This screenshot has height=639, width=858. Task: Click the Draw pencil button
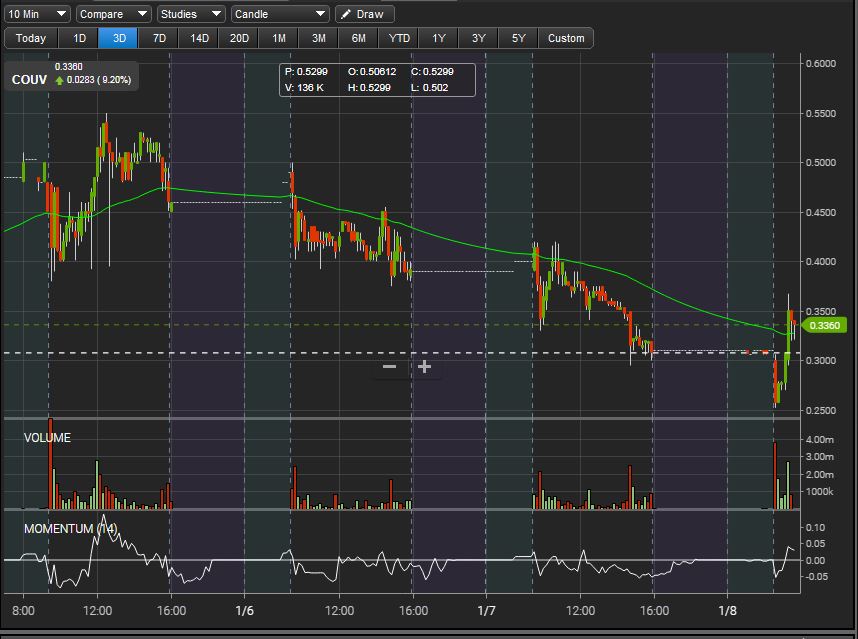pyautogui.click(x=364, y=14)
